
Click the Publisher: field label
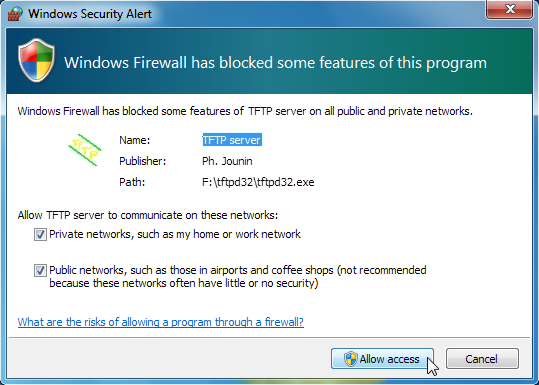point(143,161)
